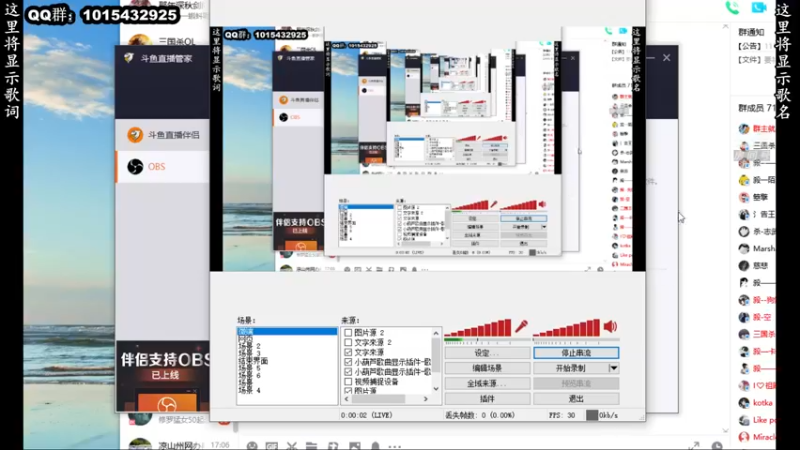Select 场景 3 in the scenes list
Image resolution: width=800 pixels, height=450 pixels.
[249, 353]
